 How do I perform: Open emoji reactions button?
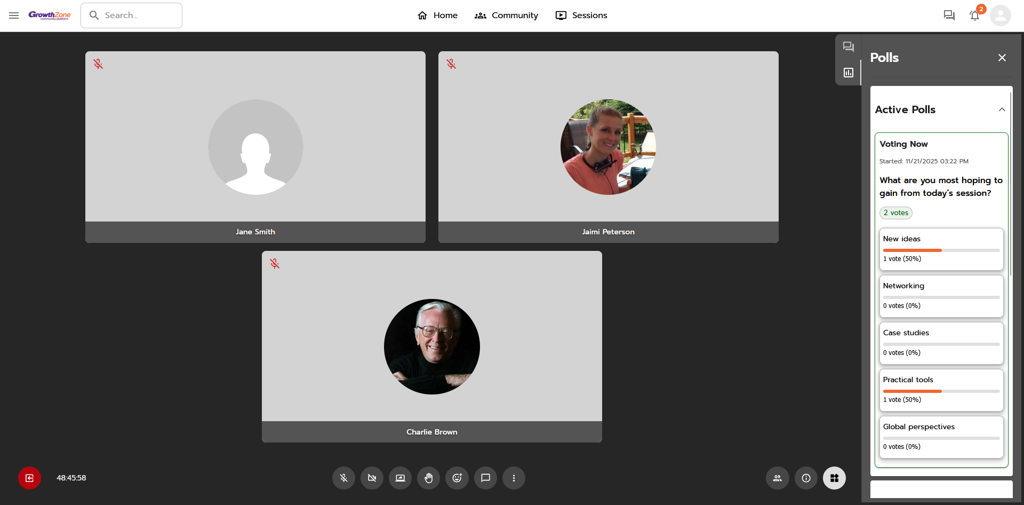pyautogui.click(x=457, y=478)
